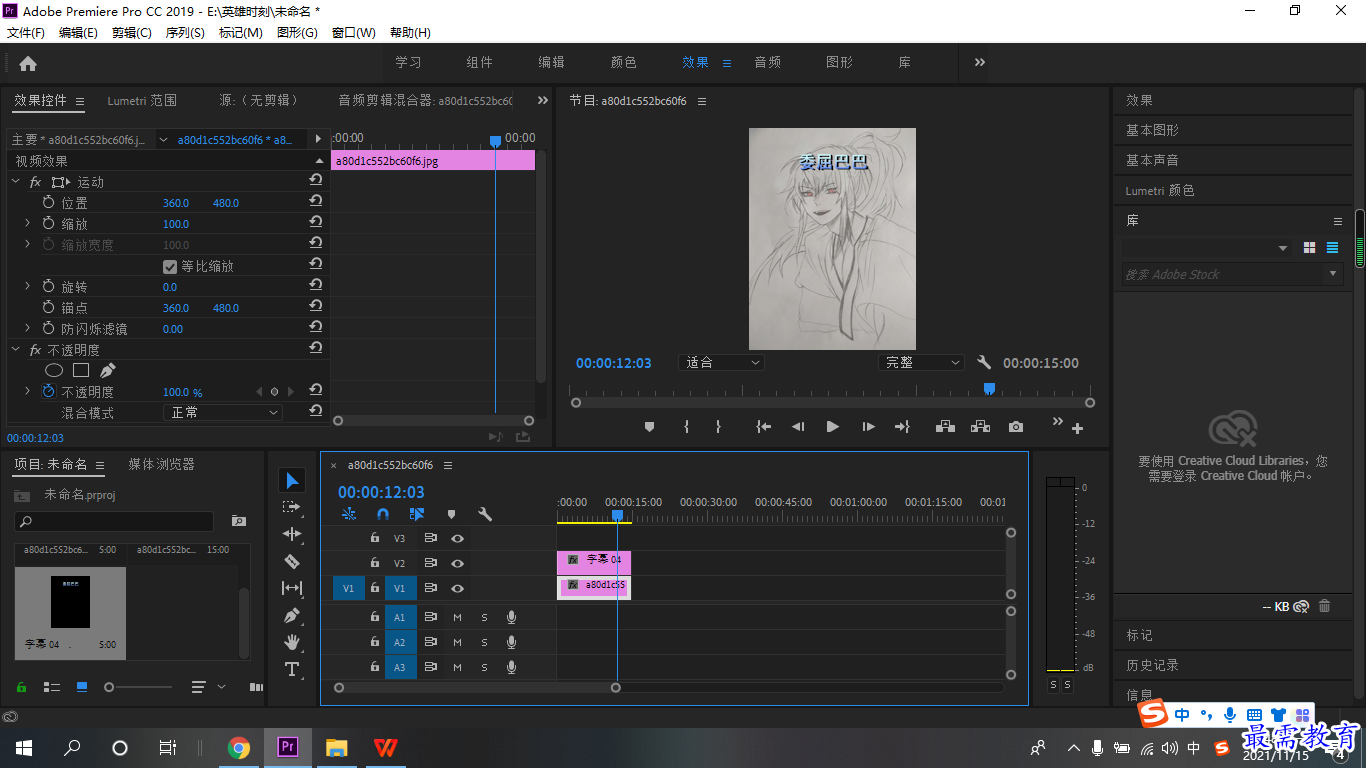Open program monitor settings wrench
This screenshot has height=768, width=1366.
pos(984,363)
